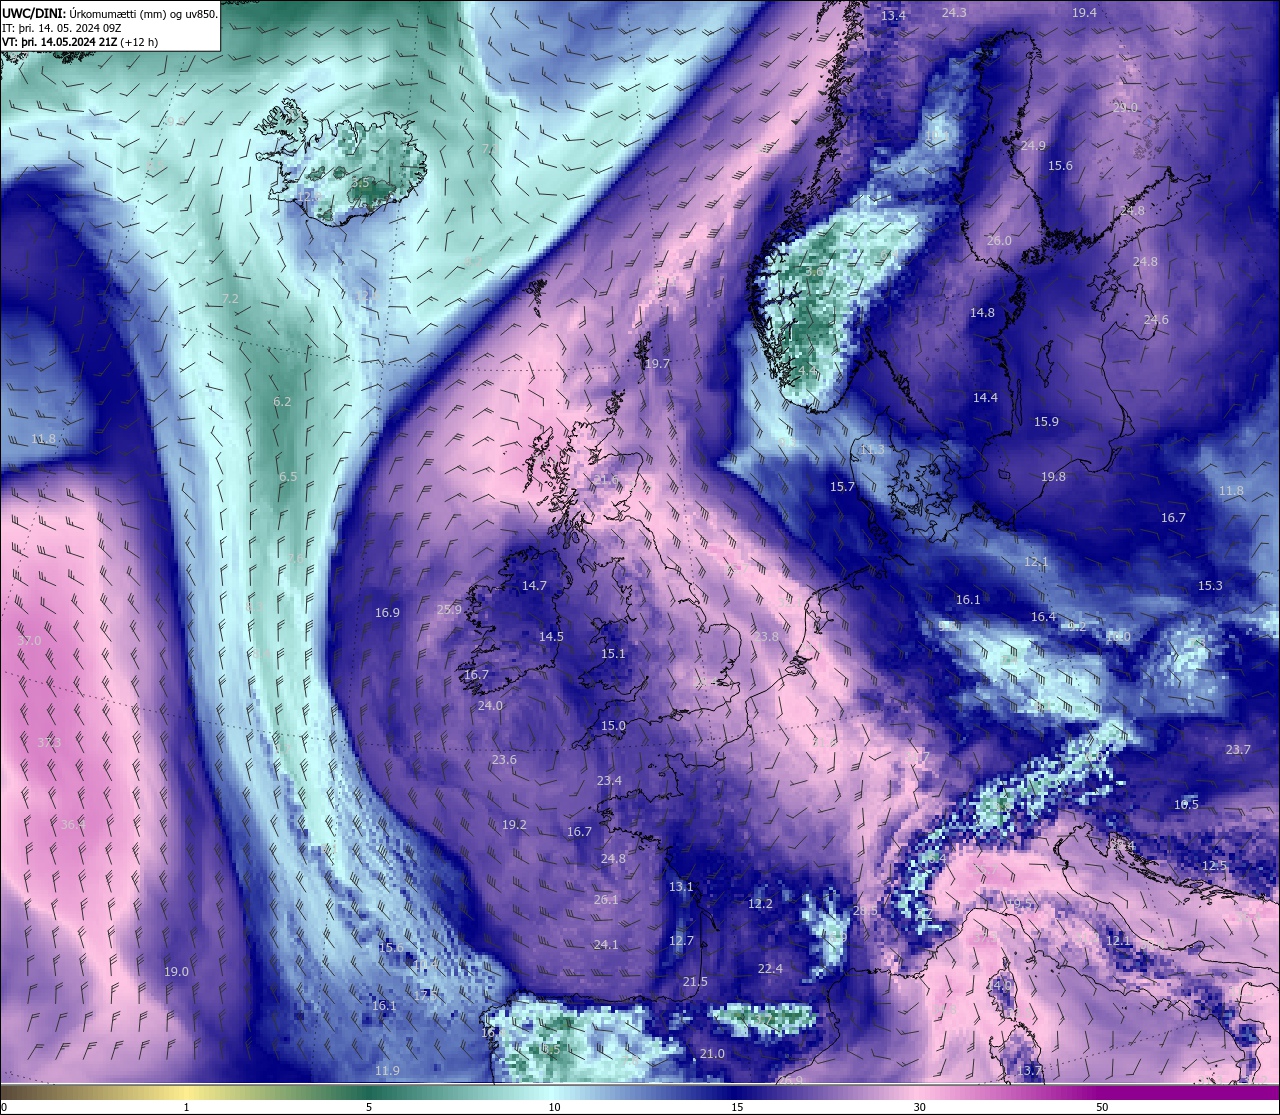Select the 19.0 value in the southwest ocean
Image resolution: width=1280 pixels, height=1115 pixels.
(x=176, y=971)
